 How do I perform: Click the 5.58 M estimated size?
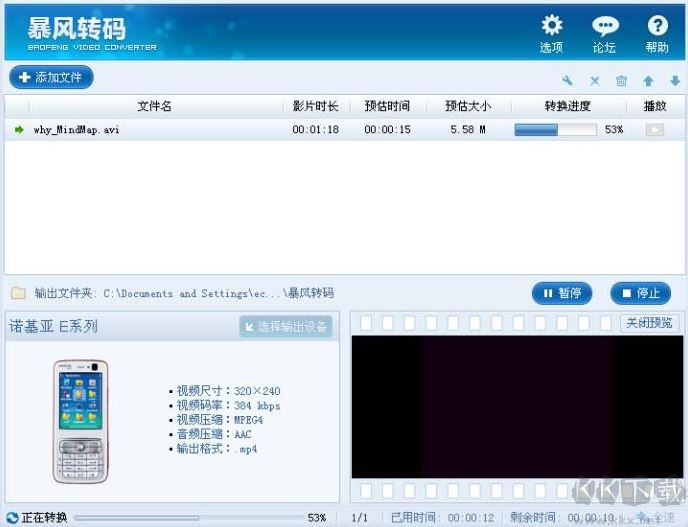click(x=468, y=129)
